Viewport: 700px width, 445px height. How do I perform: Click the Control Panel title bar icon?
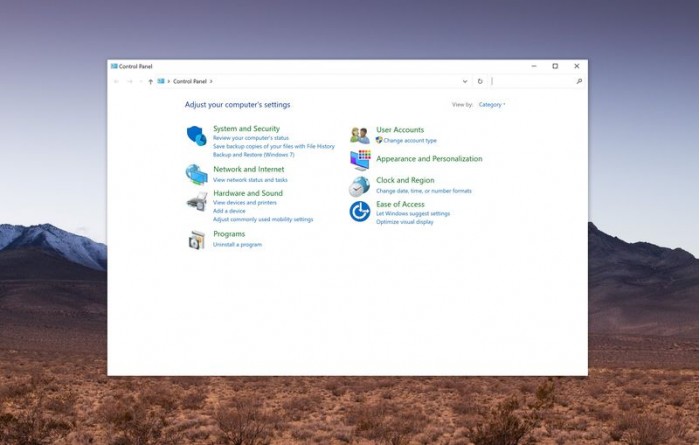[114, 66]
